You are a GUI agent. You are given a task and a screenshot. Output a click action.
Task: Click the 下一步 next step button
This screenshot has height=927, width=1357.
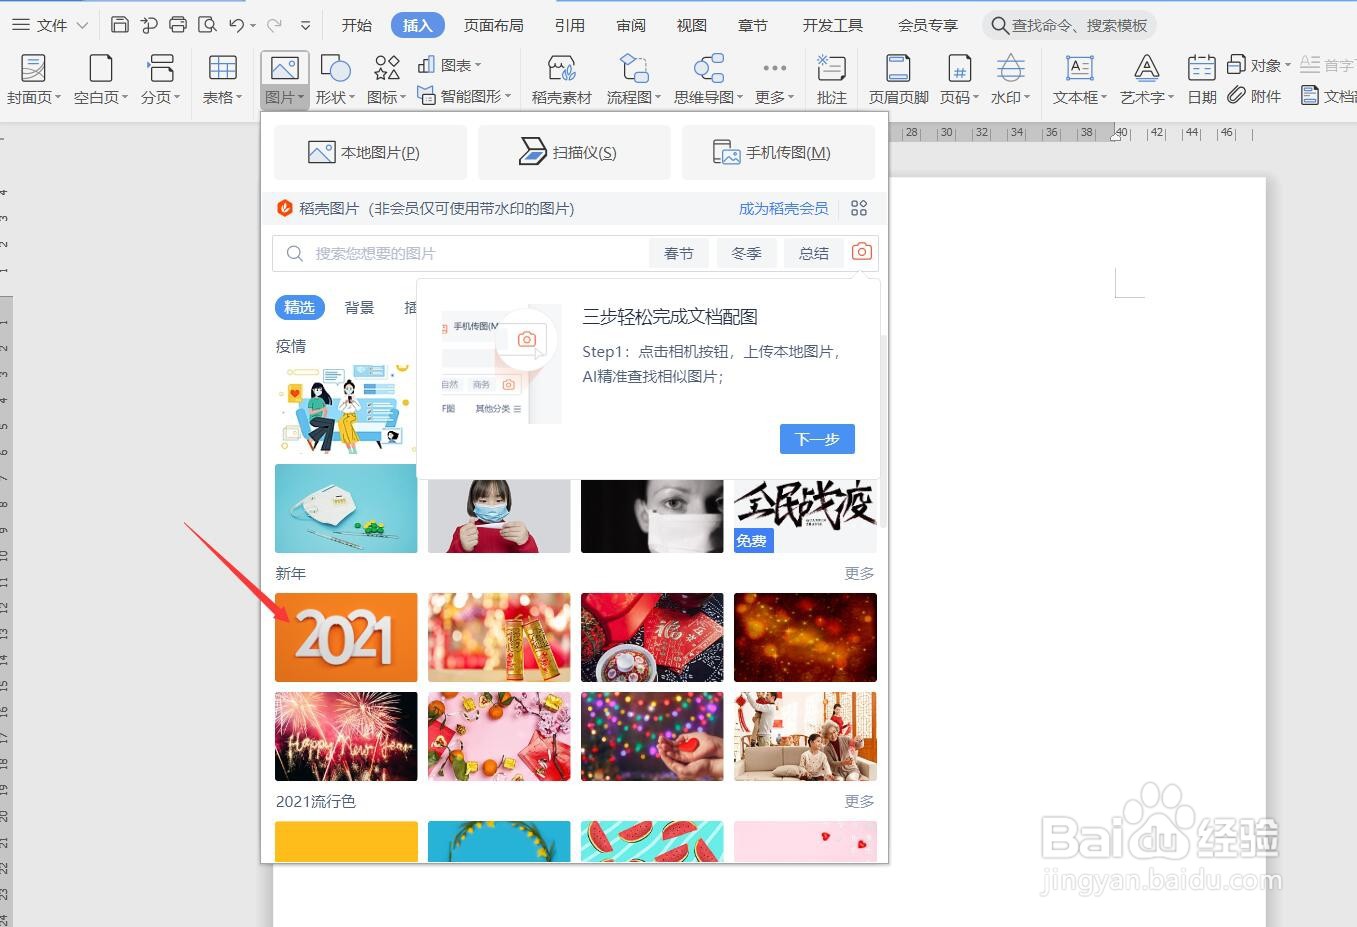tap(816, 438)
